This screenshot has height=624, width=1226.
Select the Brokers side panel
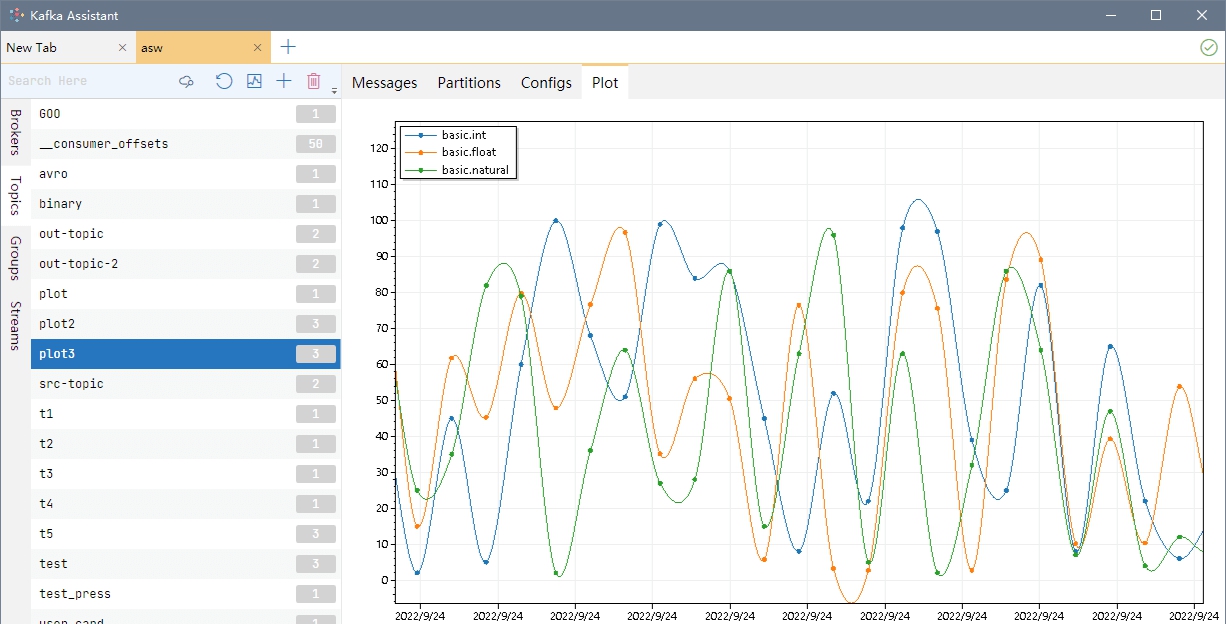point(15,132)
